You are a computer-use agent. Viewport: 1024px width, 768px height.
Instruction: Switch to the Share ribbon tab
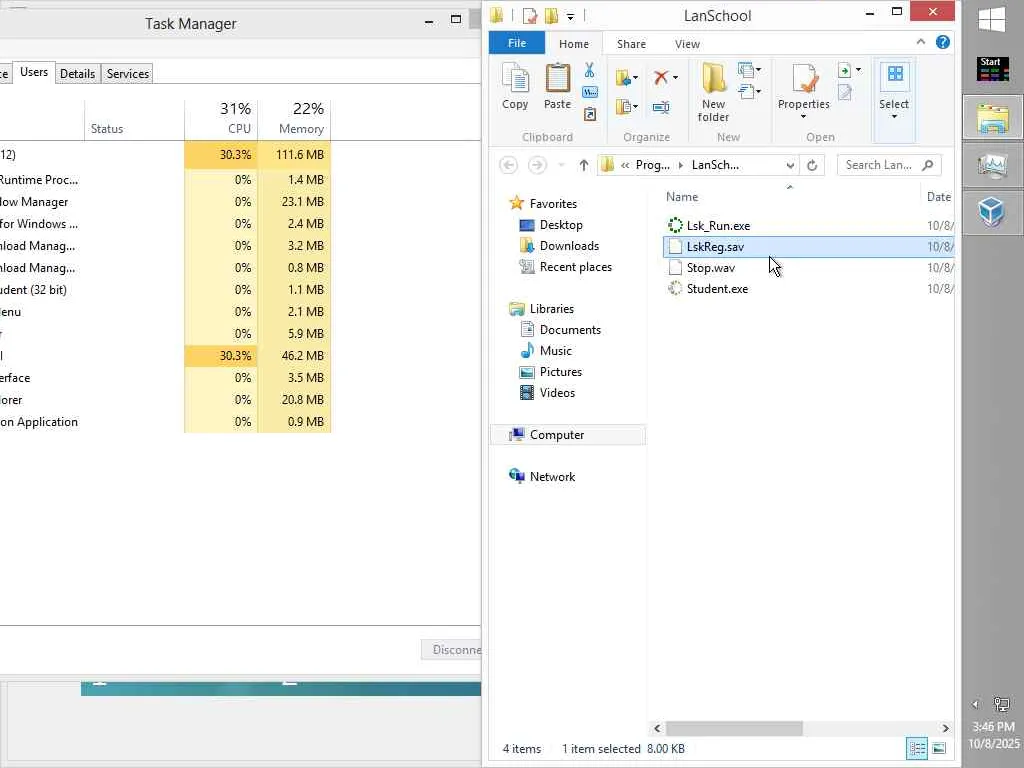(x=631, y=44)
